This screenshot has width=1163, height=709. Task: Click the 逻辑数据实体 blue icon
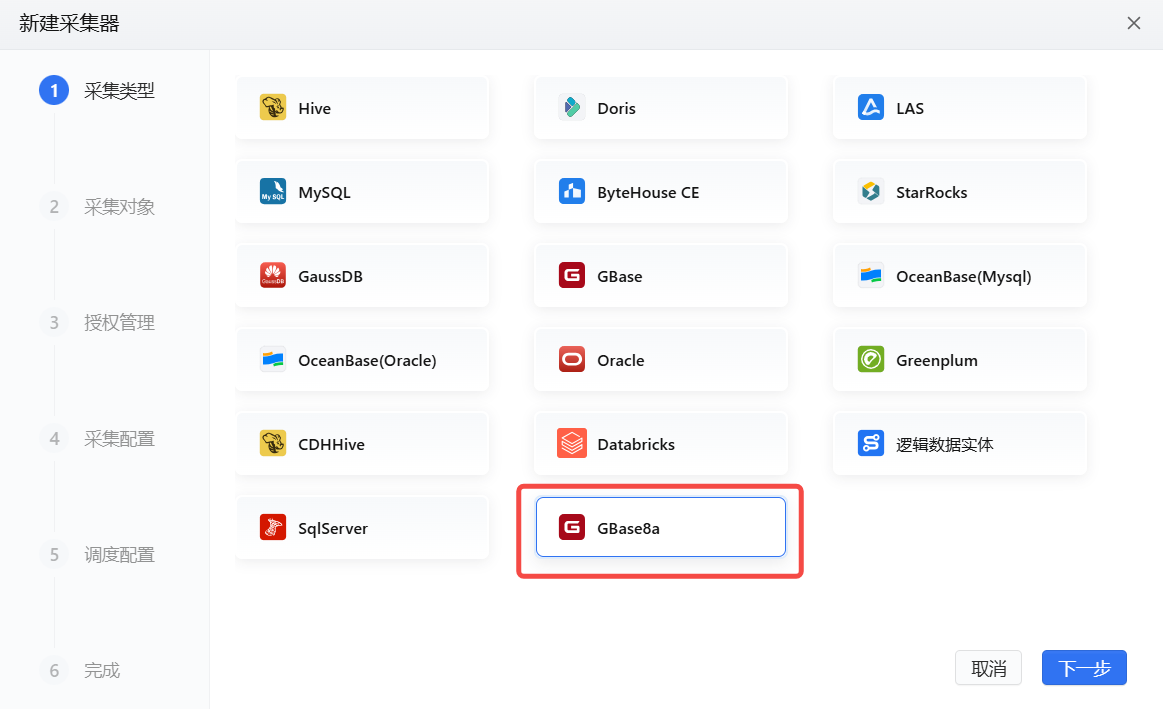pyautogui.click(x=871, y=443)
